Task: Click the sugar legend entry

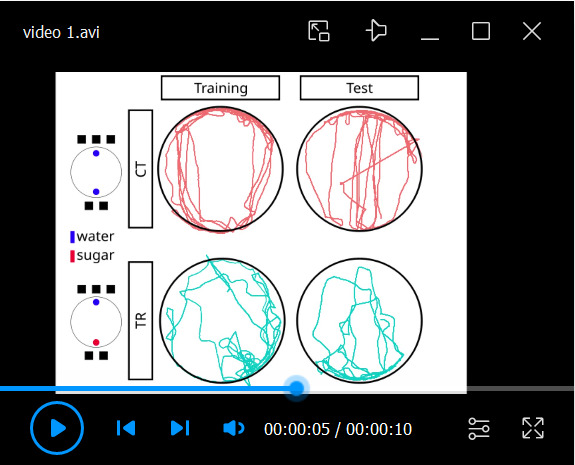Action: 92,256
